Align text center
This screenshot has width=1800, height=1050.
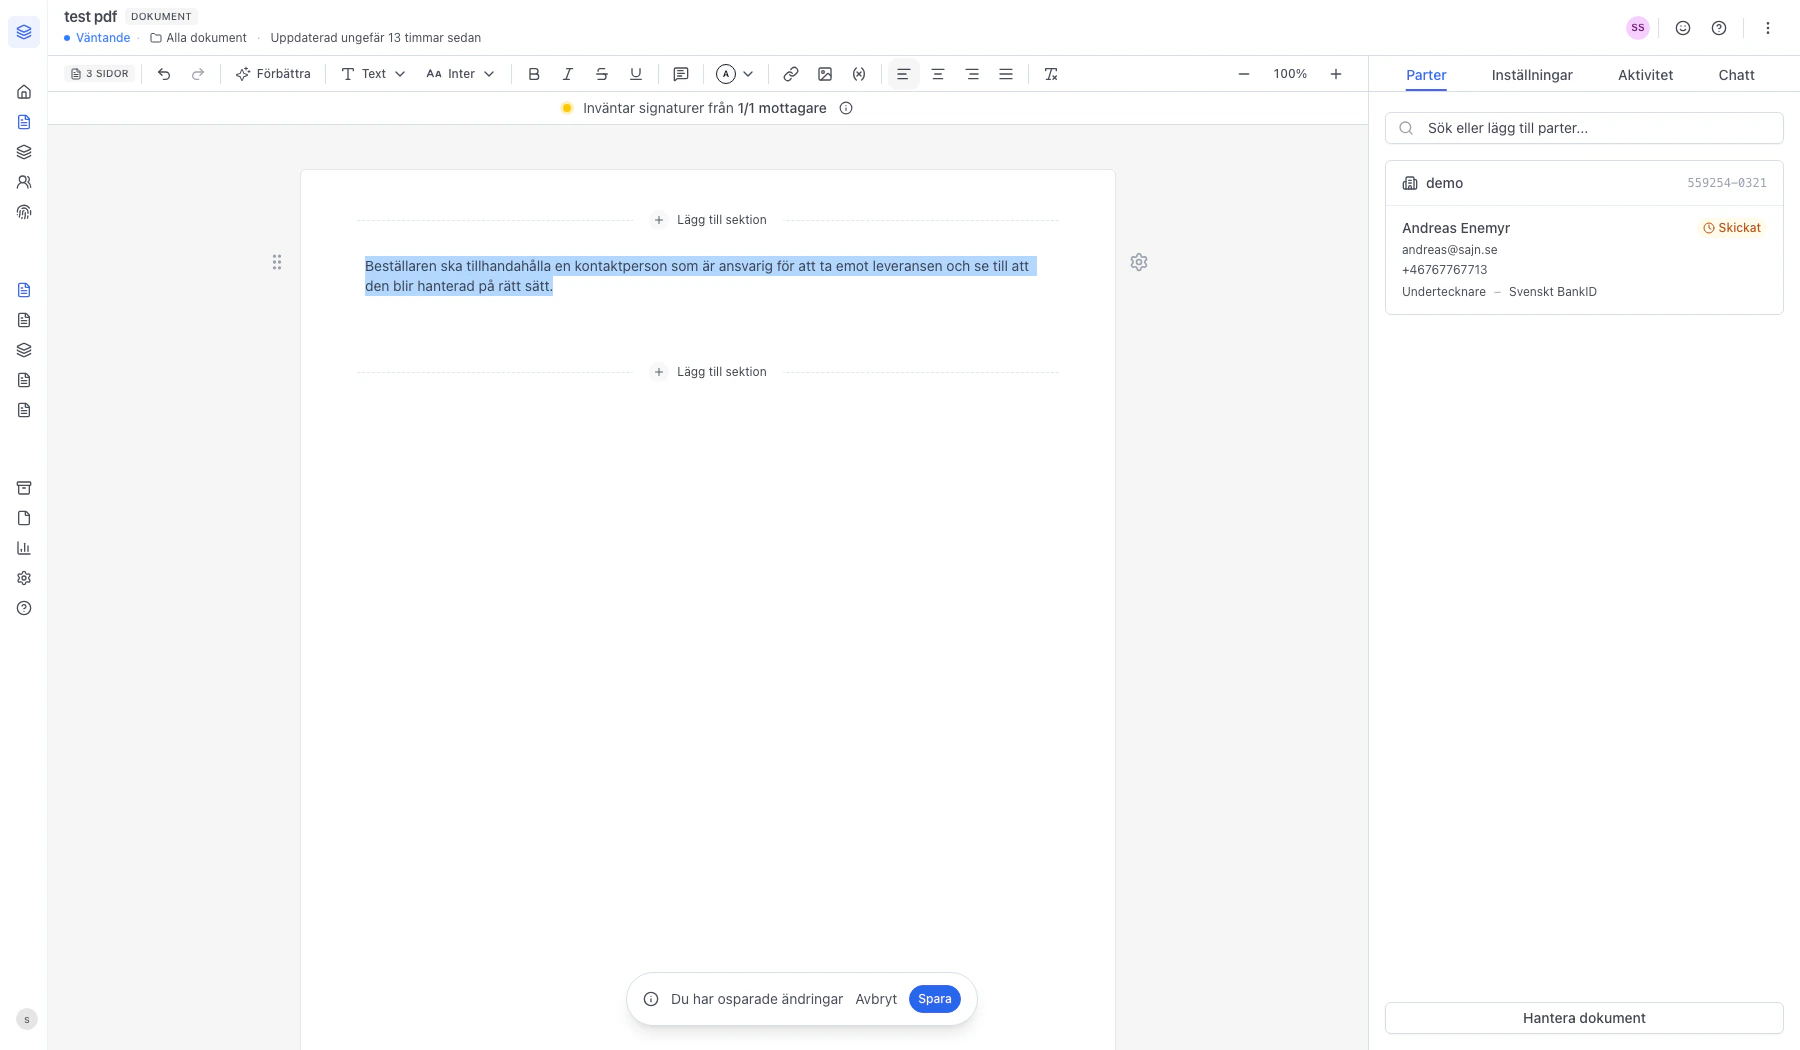point(938,74)
